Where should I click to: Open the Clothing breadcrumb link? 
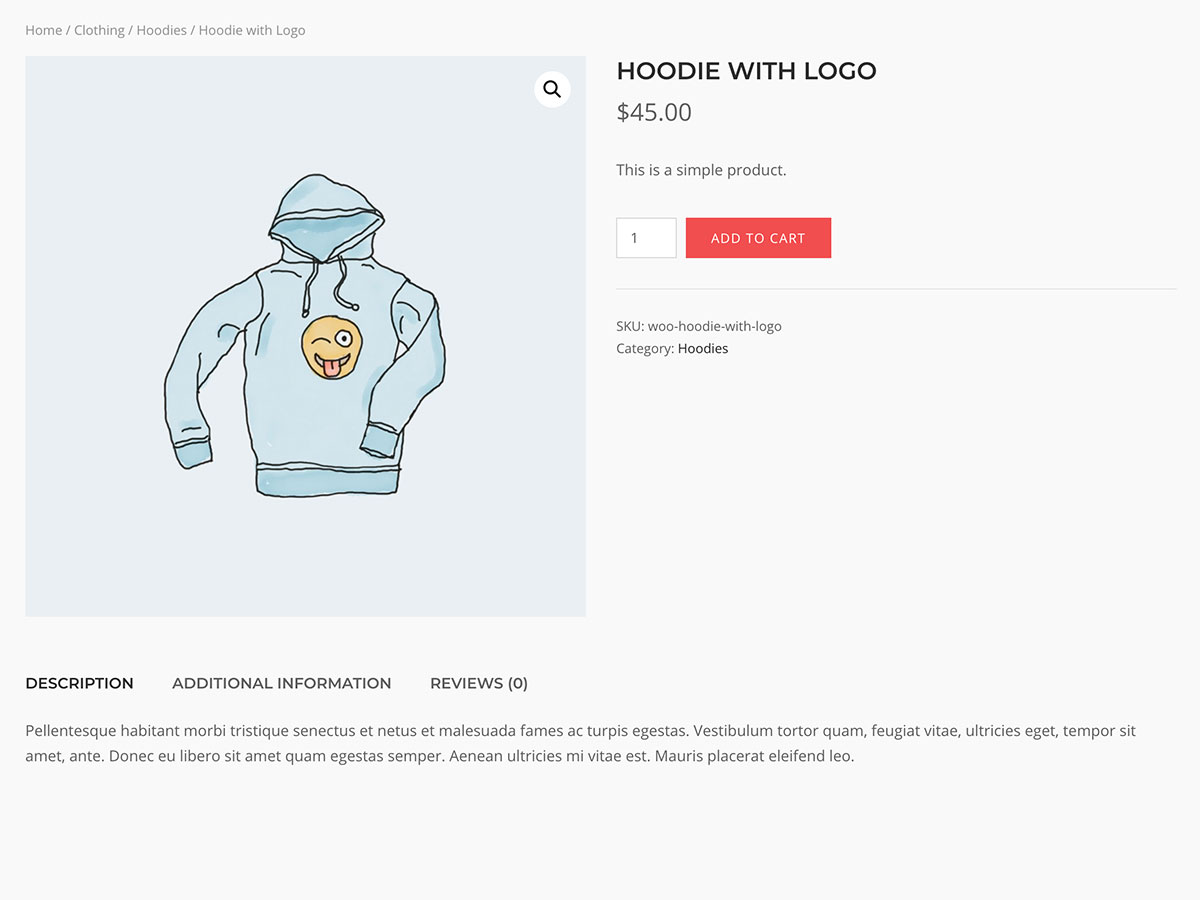point(99,30)
